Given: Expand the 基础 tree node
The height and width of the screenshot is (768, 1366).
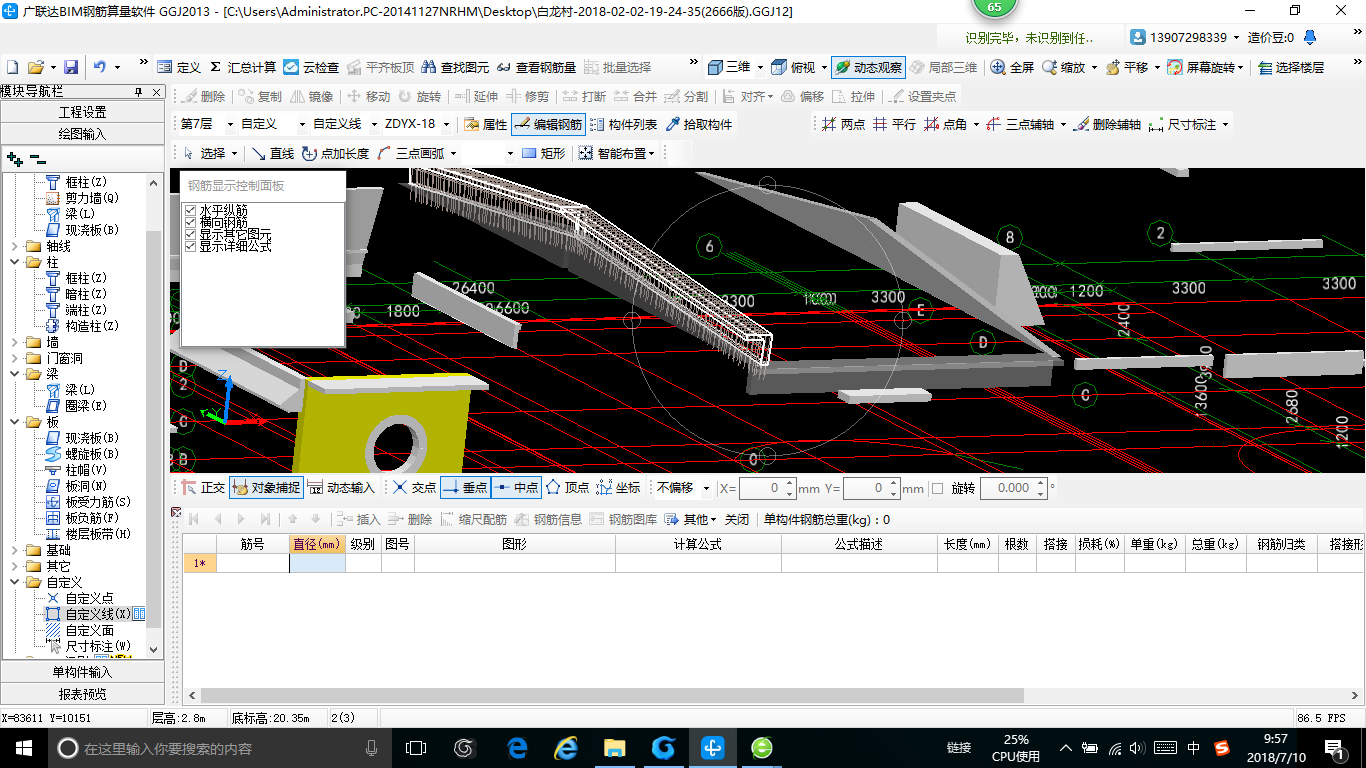Looking at the screenshot, I should coord(14,550).
